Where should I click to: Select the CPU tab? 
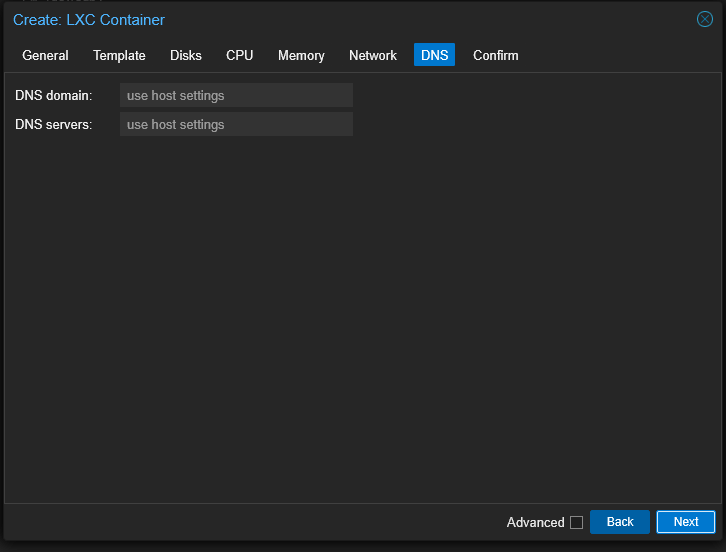[x=239, y=55]
